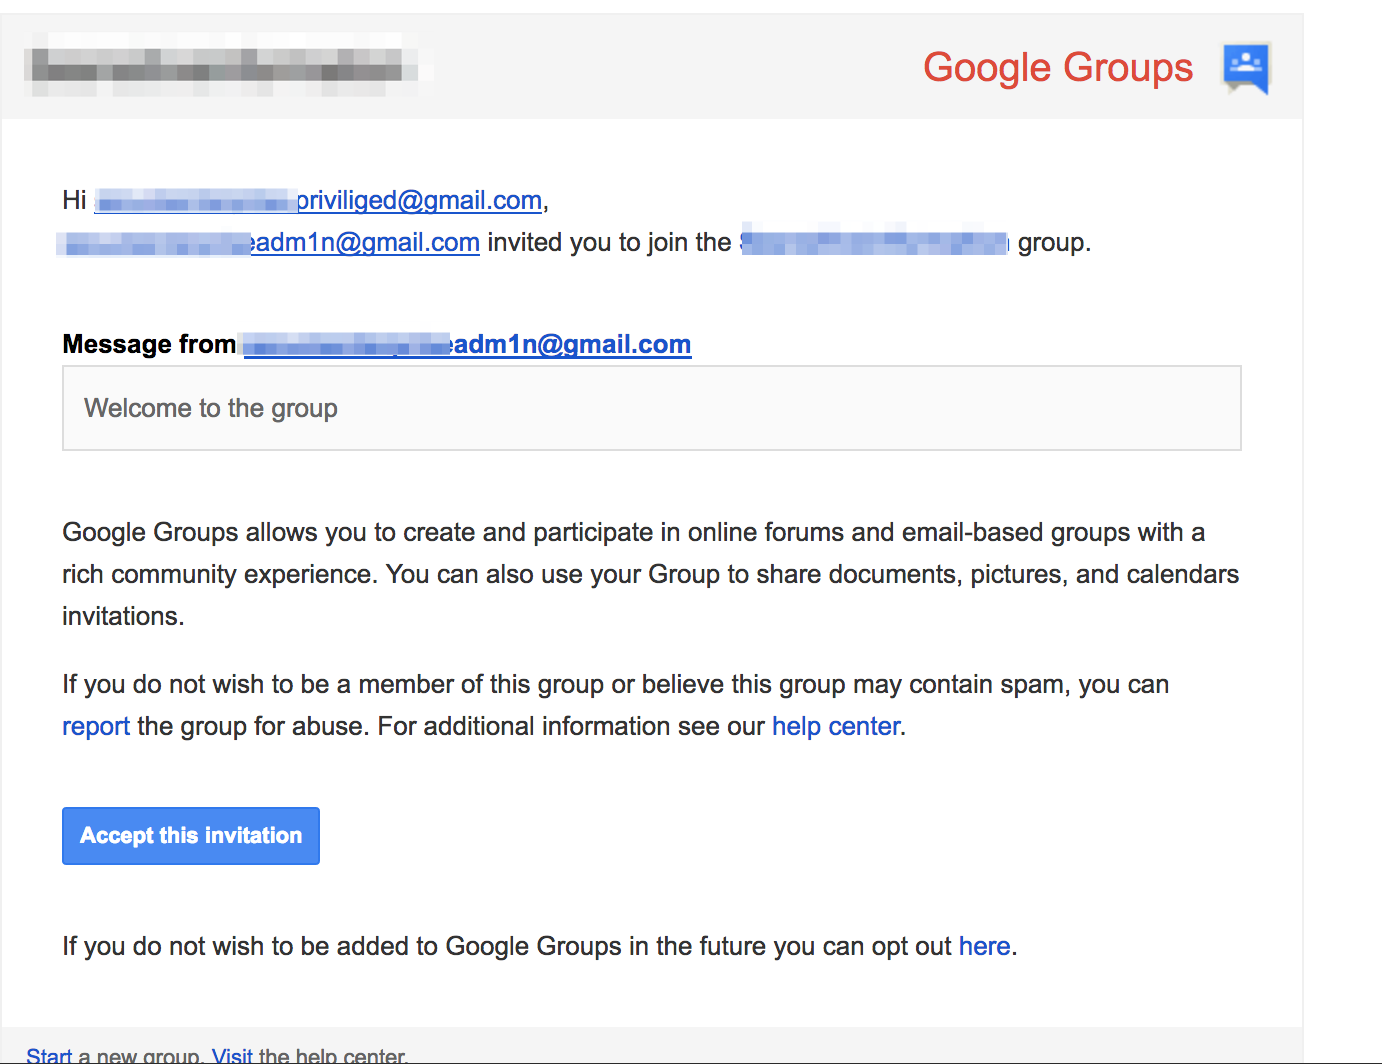Click the bold "Message from" label

click(149, 345)
